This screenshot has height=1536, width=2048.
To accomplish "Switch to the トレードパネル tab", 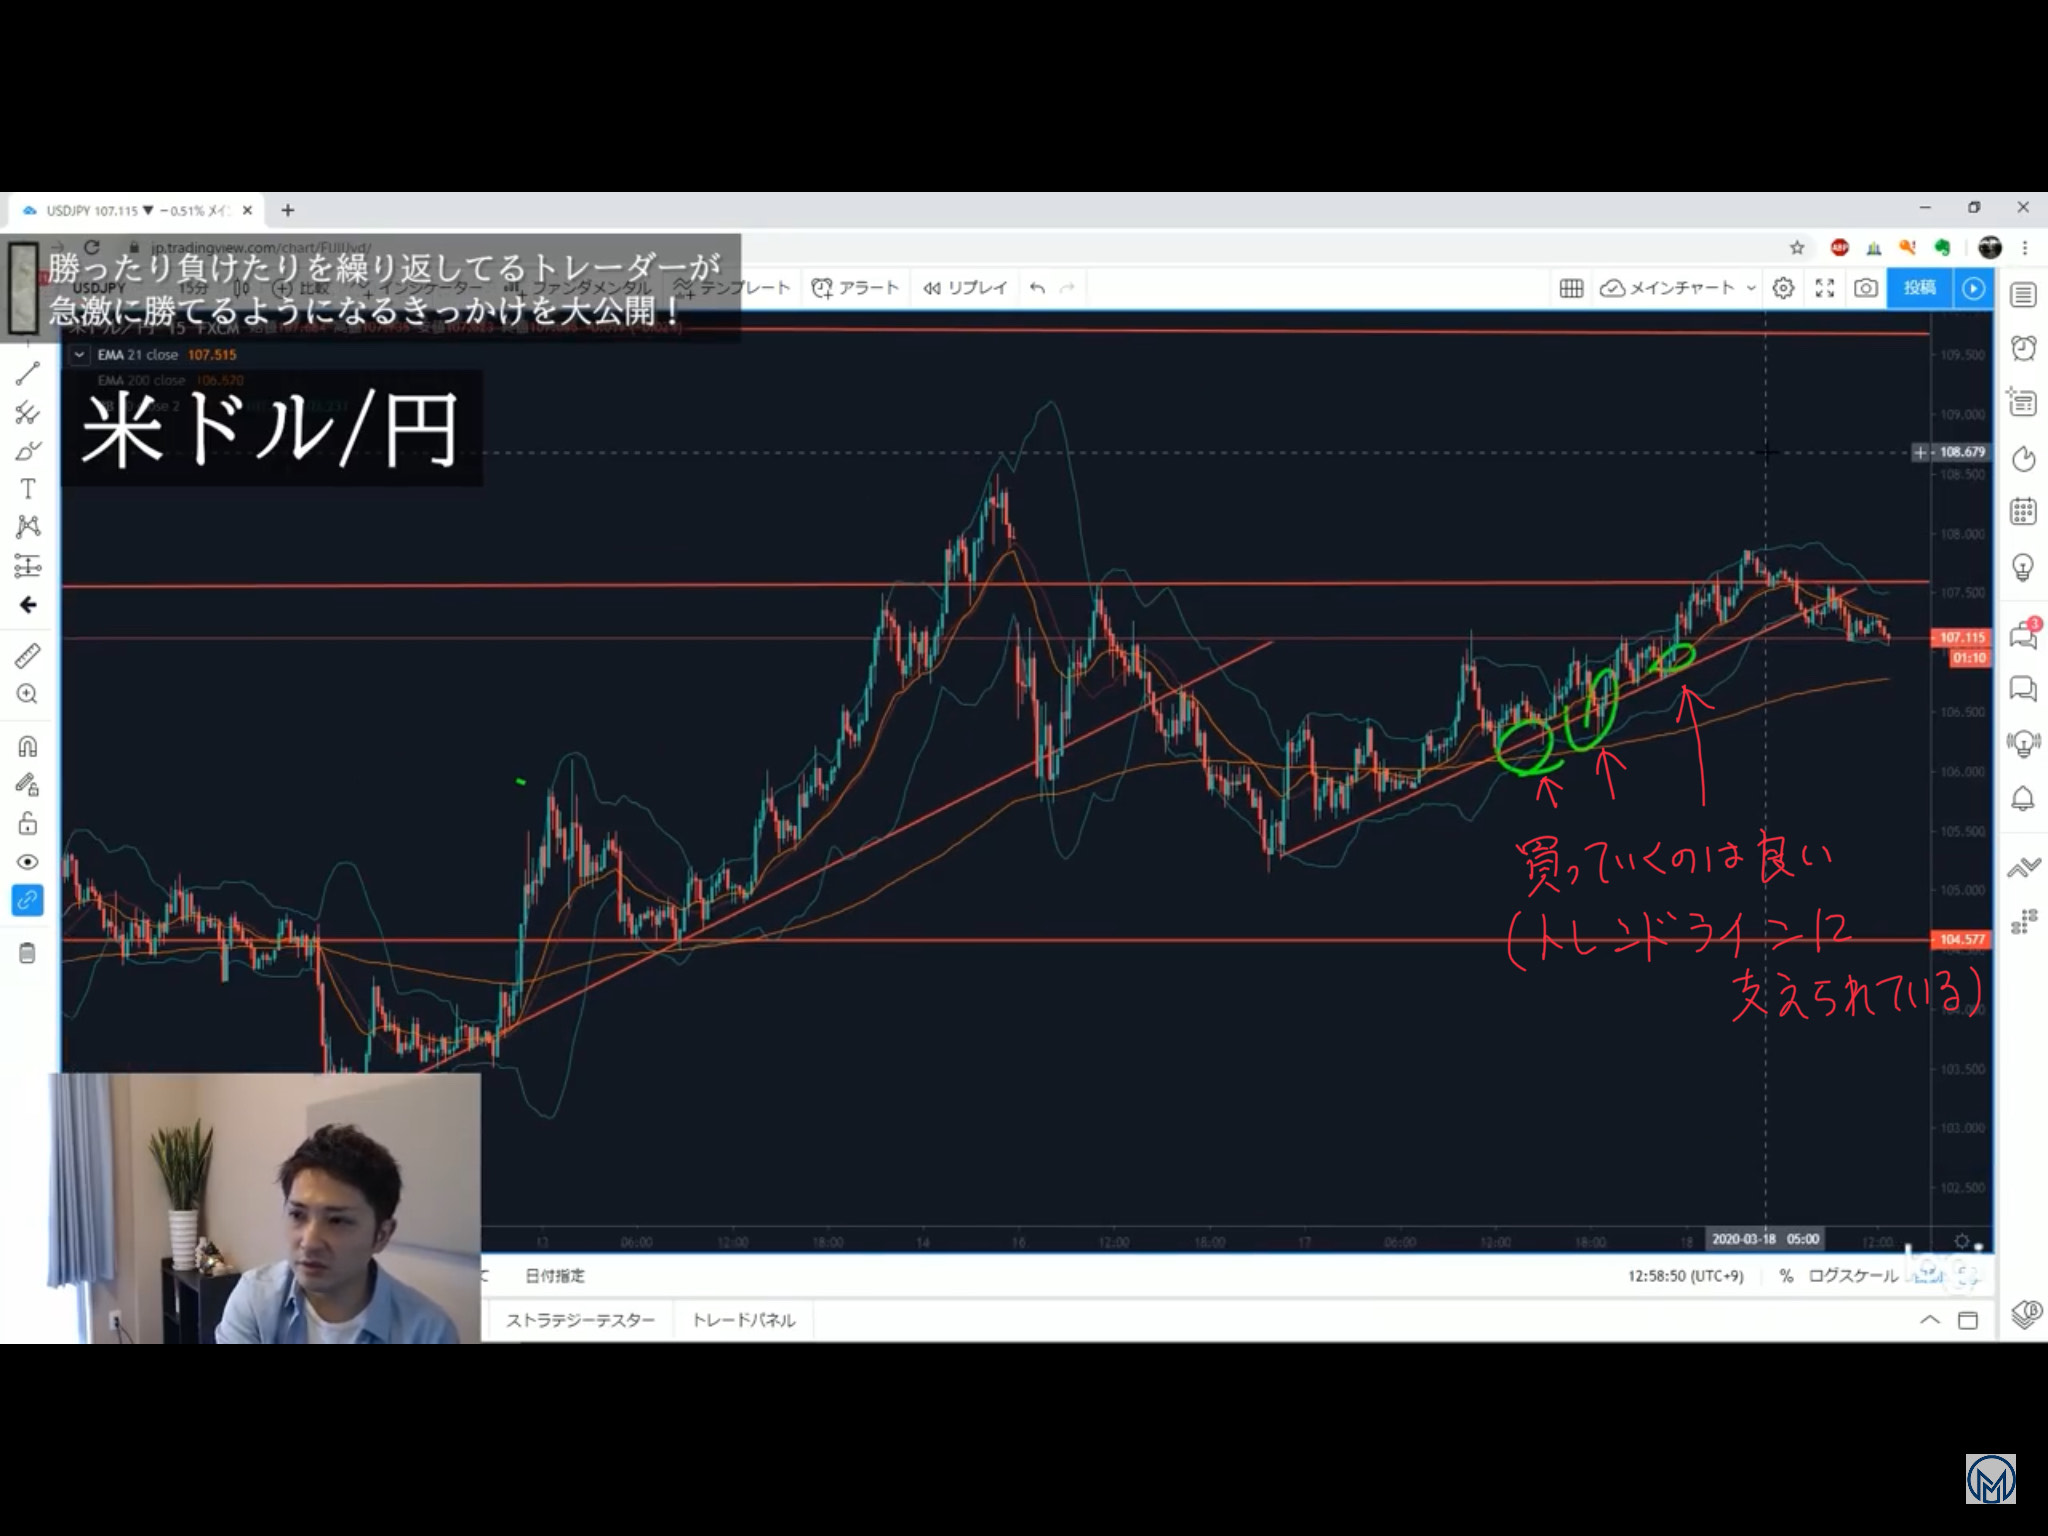I will click(x=743, y=1320).
